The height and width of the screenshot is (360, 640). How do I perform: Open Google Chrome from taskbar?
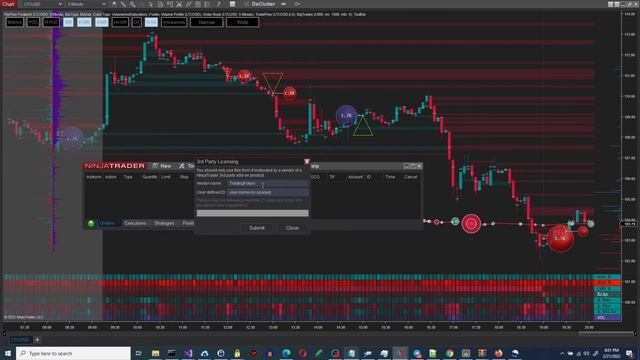(x=449, y=353)
